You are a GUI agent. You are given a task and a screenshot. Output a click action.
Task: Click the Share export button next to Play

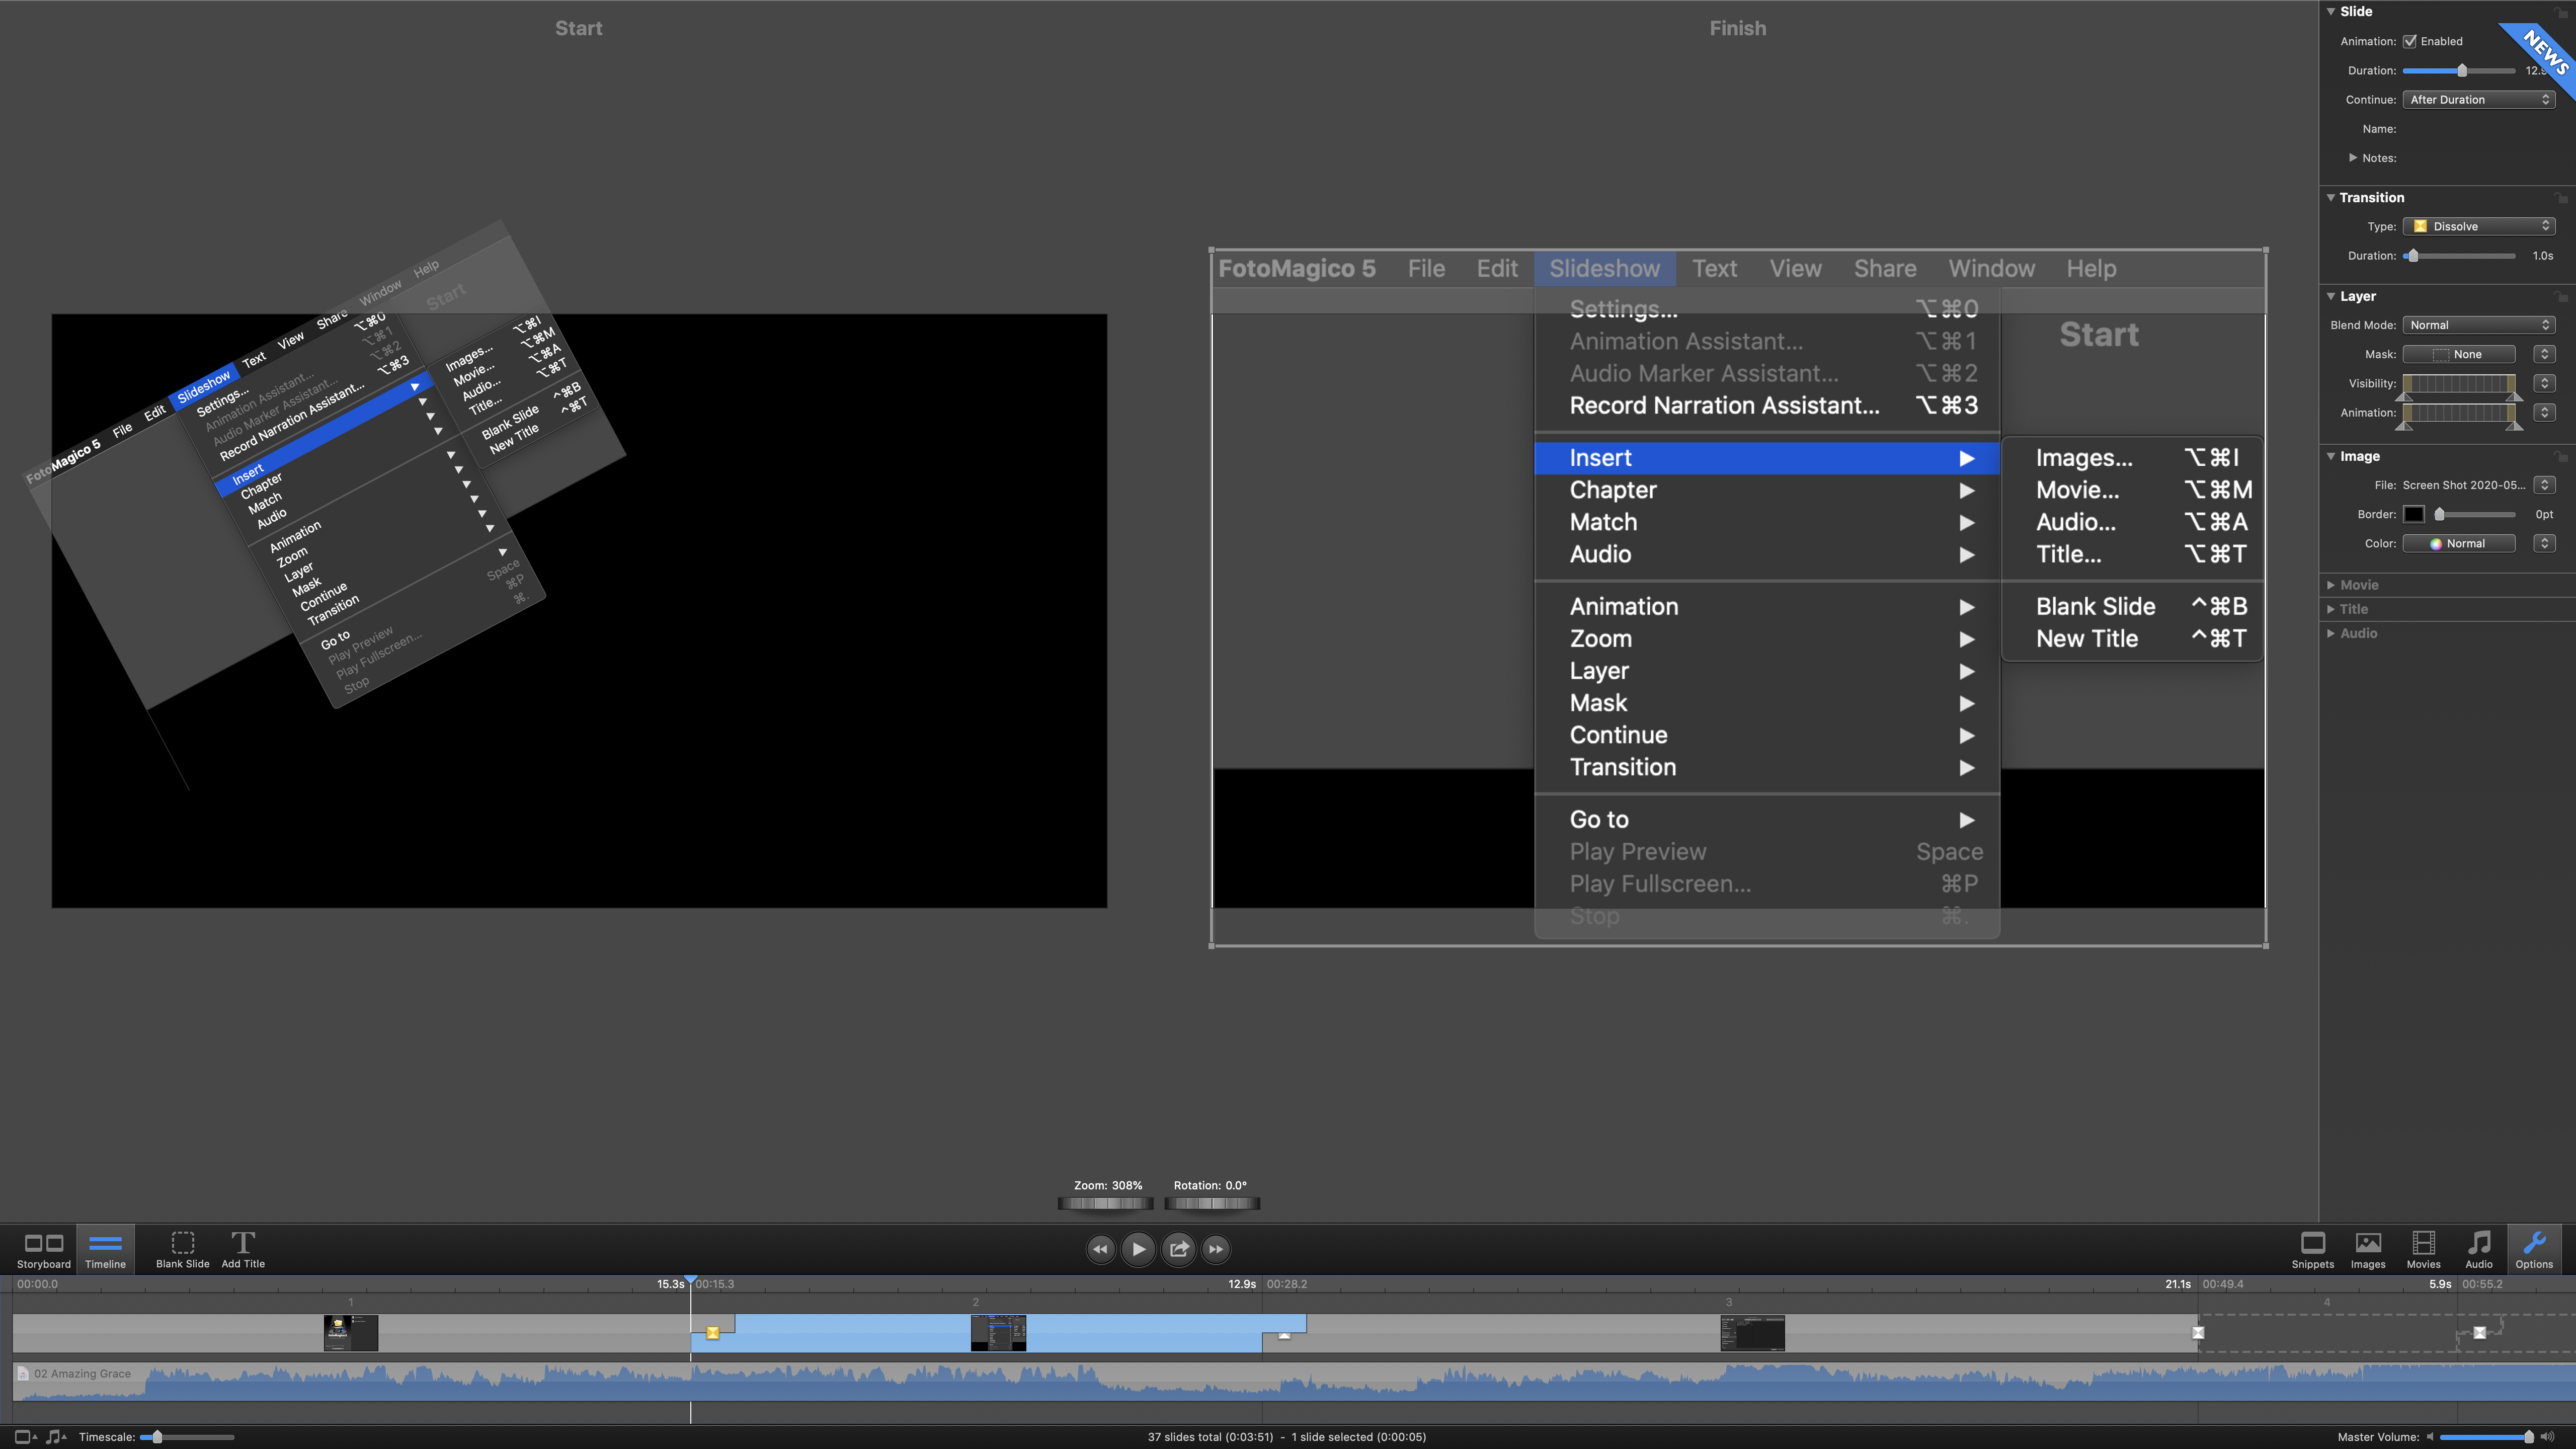click(1178, 1248)
